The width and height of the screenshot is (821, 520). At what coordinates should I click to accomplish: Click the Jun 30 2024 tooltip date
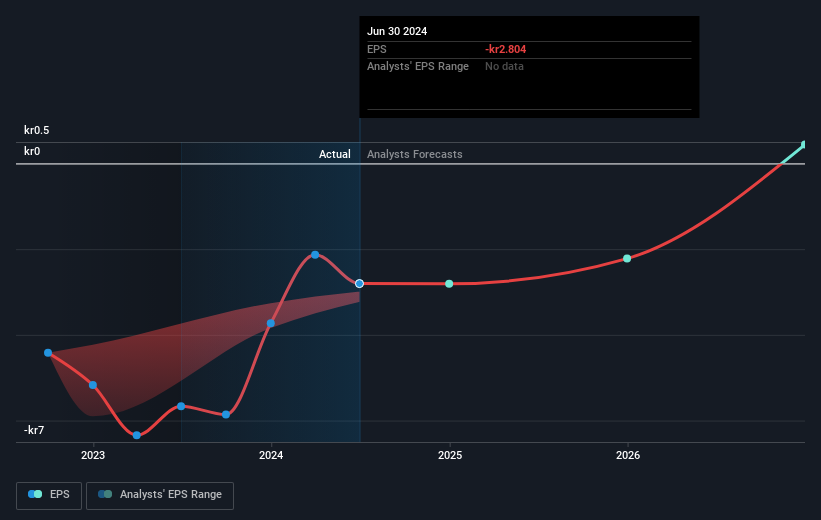coord(397,31)
